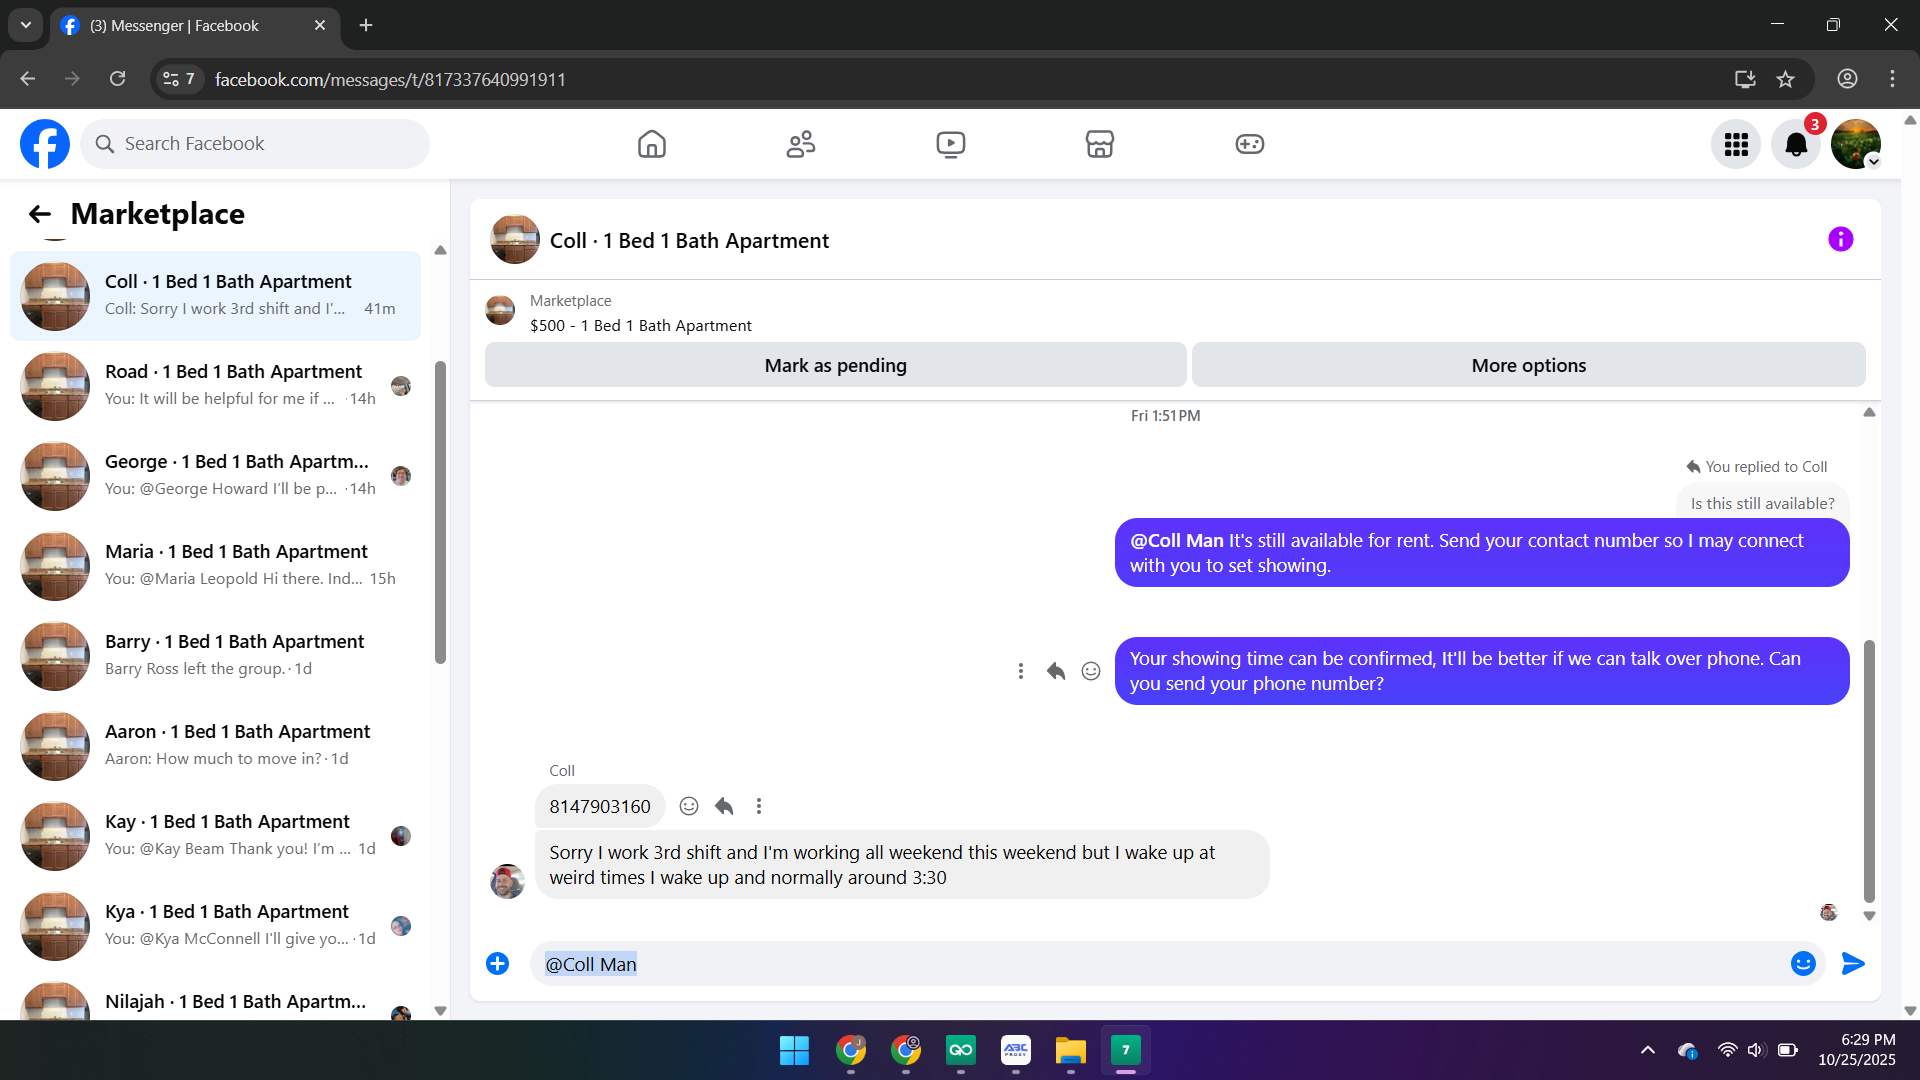Viewport: 1920px width, 1080px height.
Task: Click the Search Facebook field
Action: [x=255, y=144]
